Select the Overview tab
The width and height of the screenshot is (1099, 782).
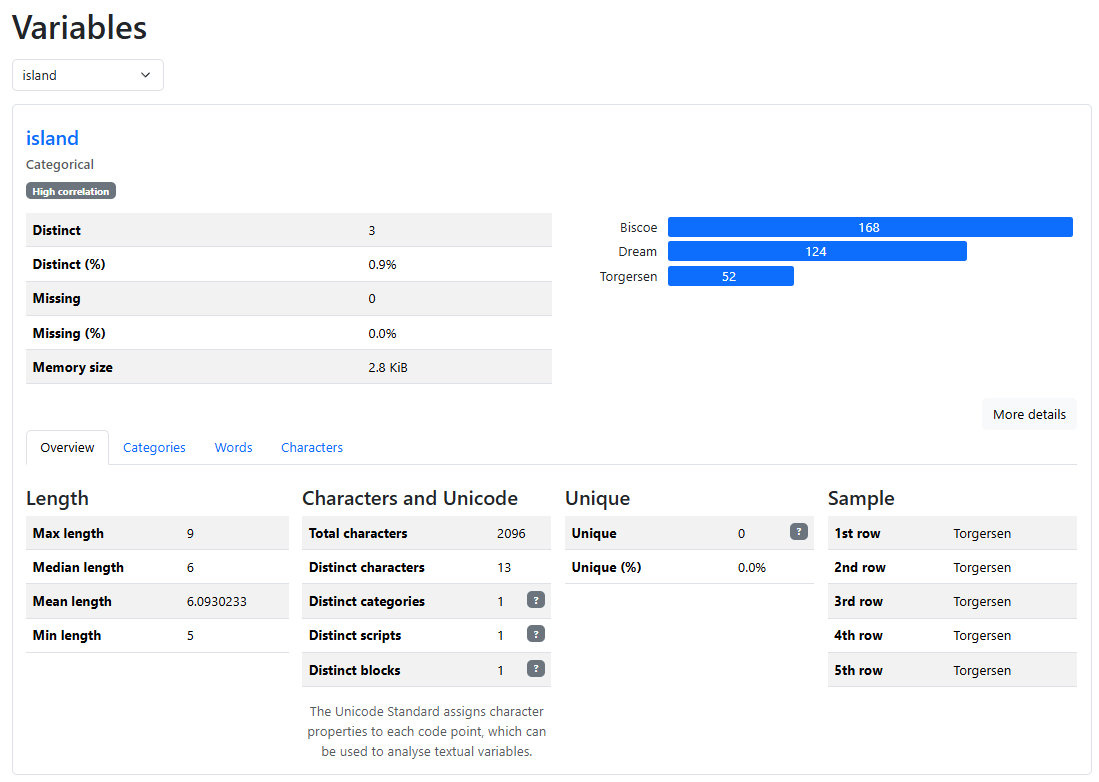tap(67, 447)
